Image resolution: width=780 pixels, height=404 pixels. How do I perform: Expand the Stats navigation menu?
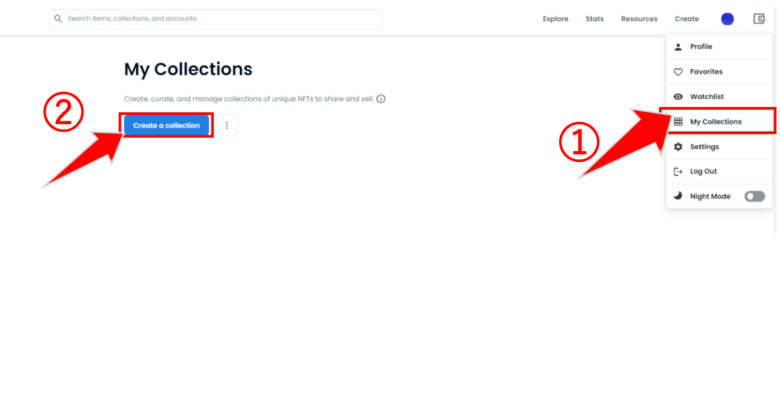pyautogui.click(x=594, y=19)
